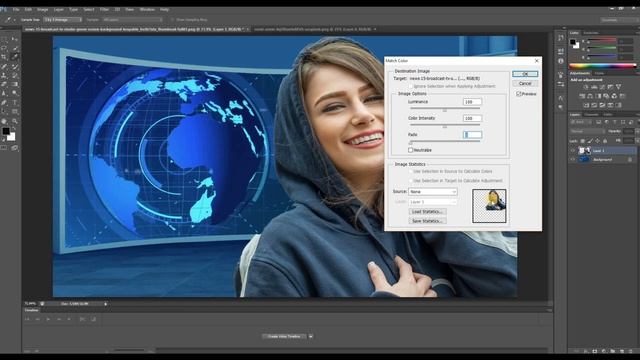Select the Zoom tool
640x360 pixels.
15,121
